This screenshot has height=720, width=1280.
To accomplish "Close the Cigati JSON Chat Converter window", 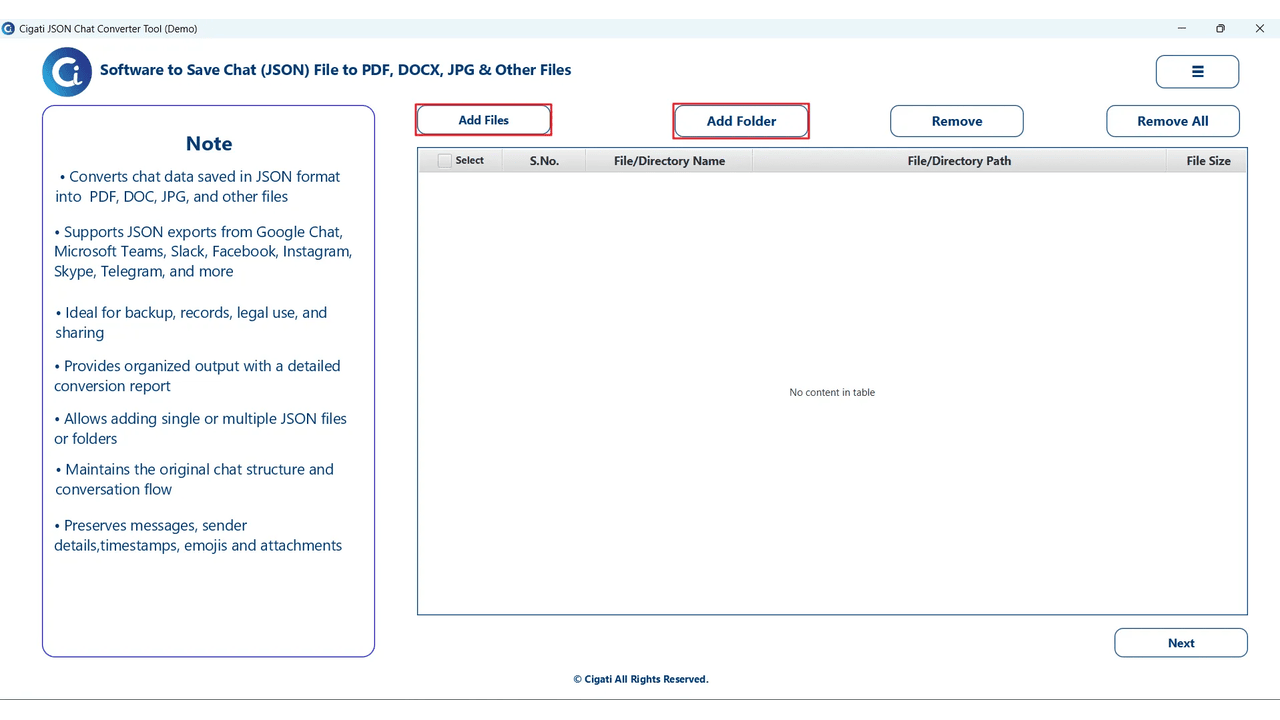I will coord(1260,29).
